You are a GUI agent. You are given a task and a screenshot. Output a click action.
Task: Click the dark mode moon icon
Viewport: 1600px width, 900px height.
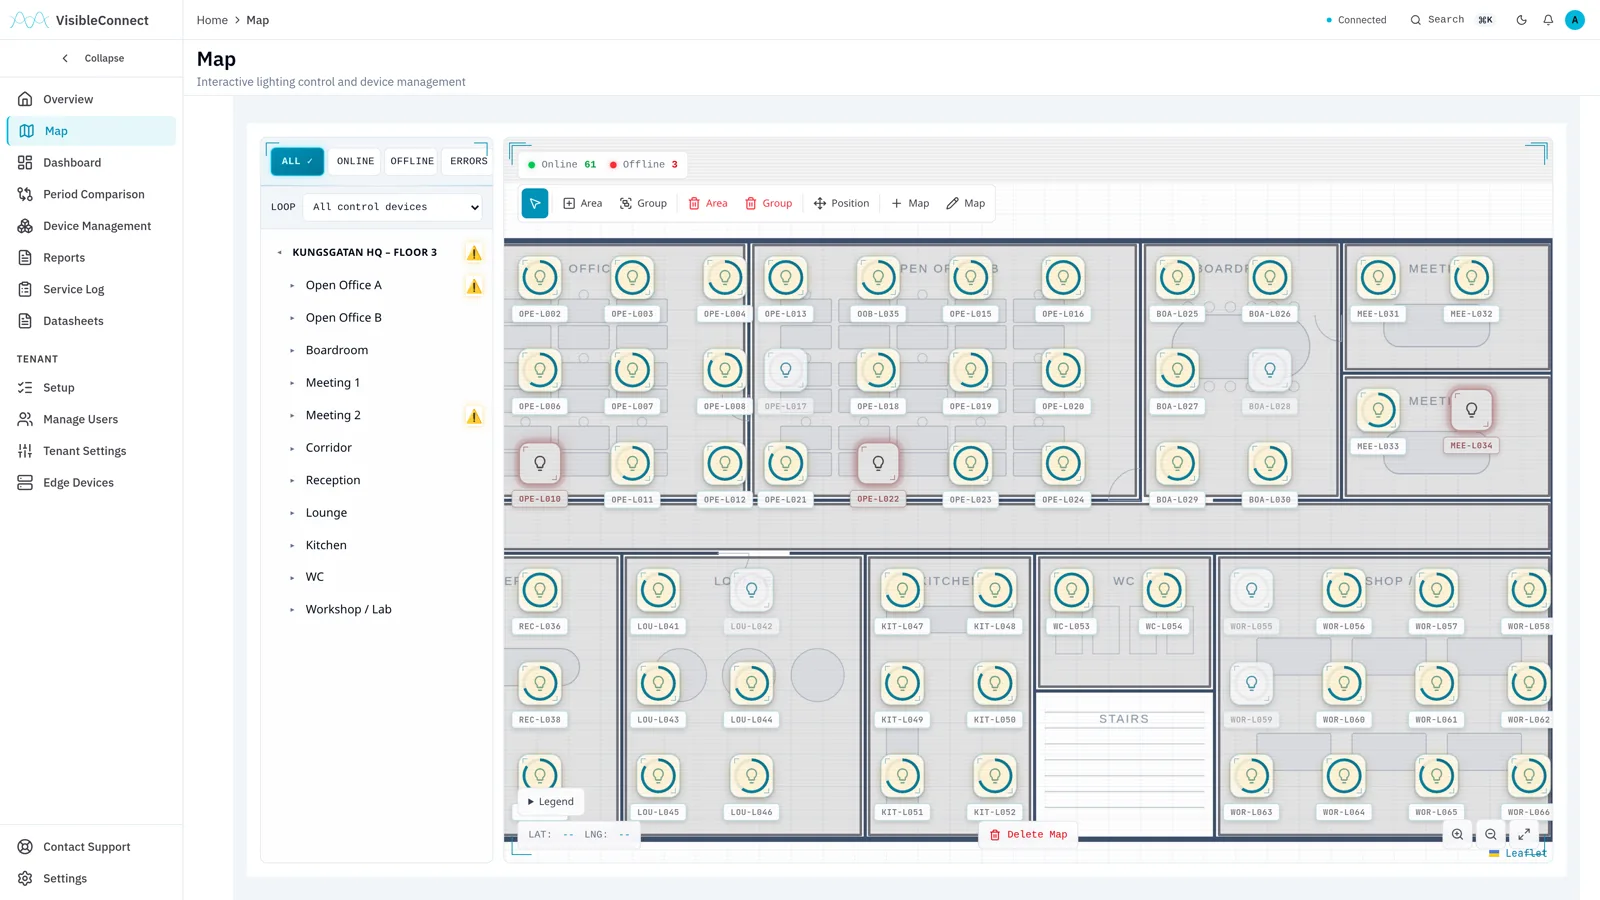point(1521,20)
